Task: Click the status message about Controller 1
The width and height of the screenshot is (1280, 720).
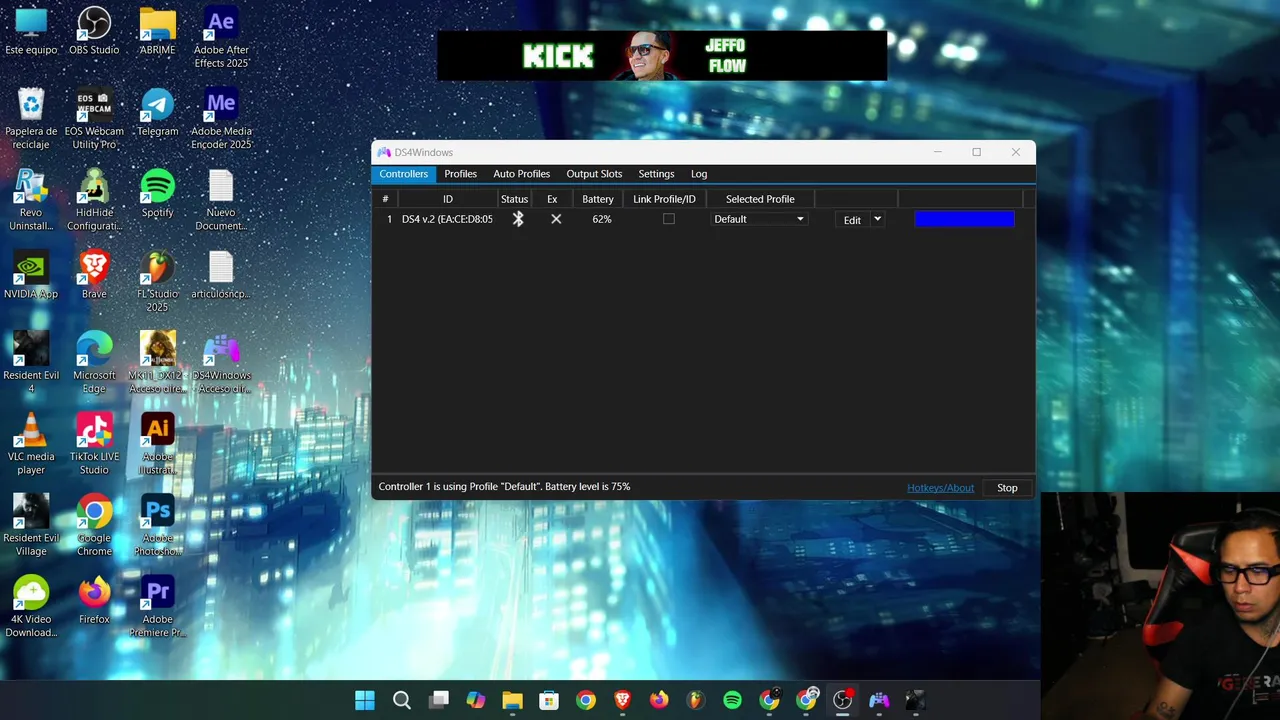Action: (x=504, y=487)
